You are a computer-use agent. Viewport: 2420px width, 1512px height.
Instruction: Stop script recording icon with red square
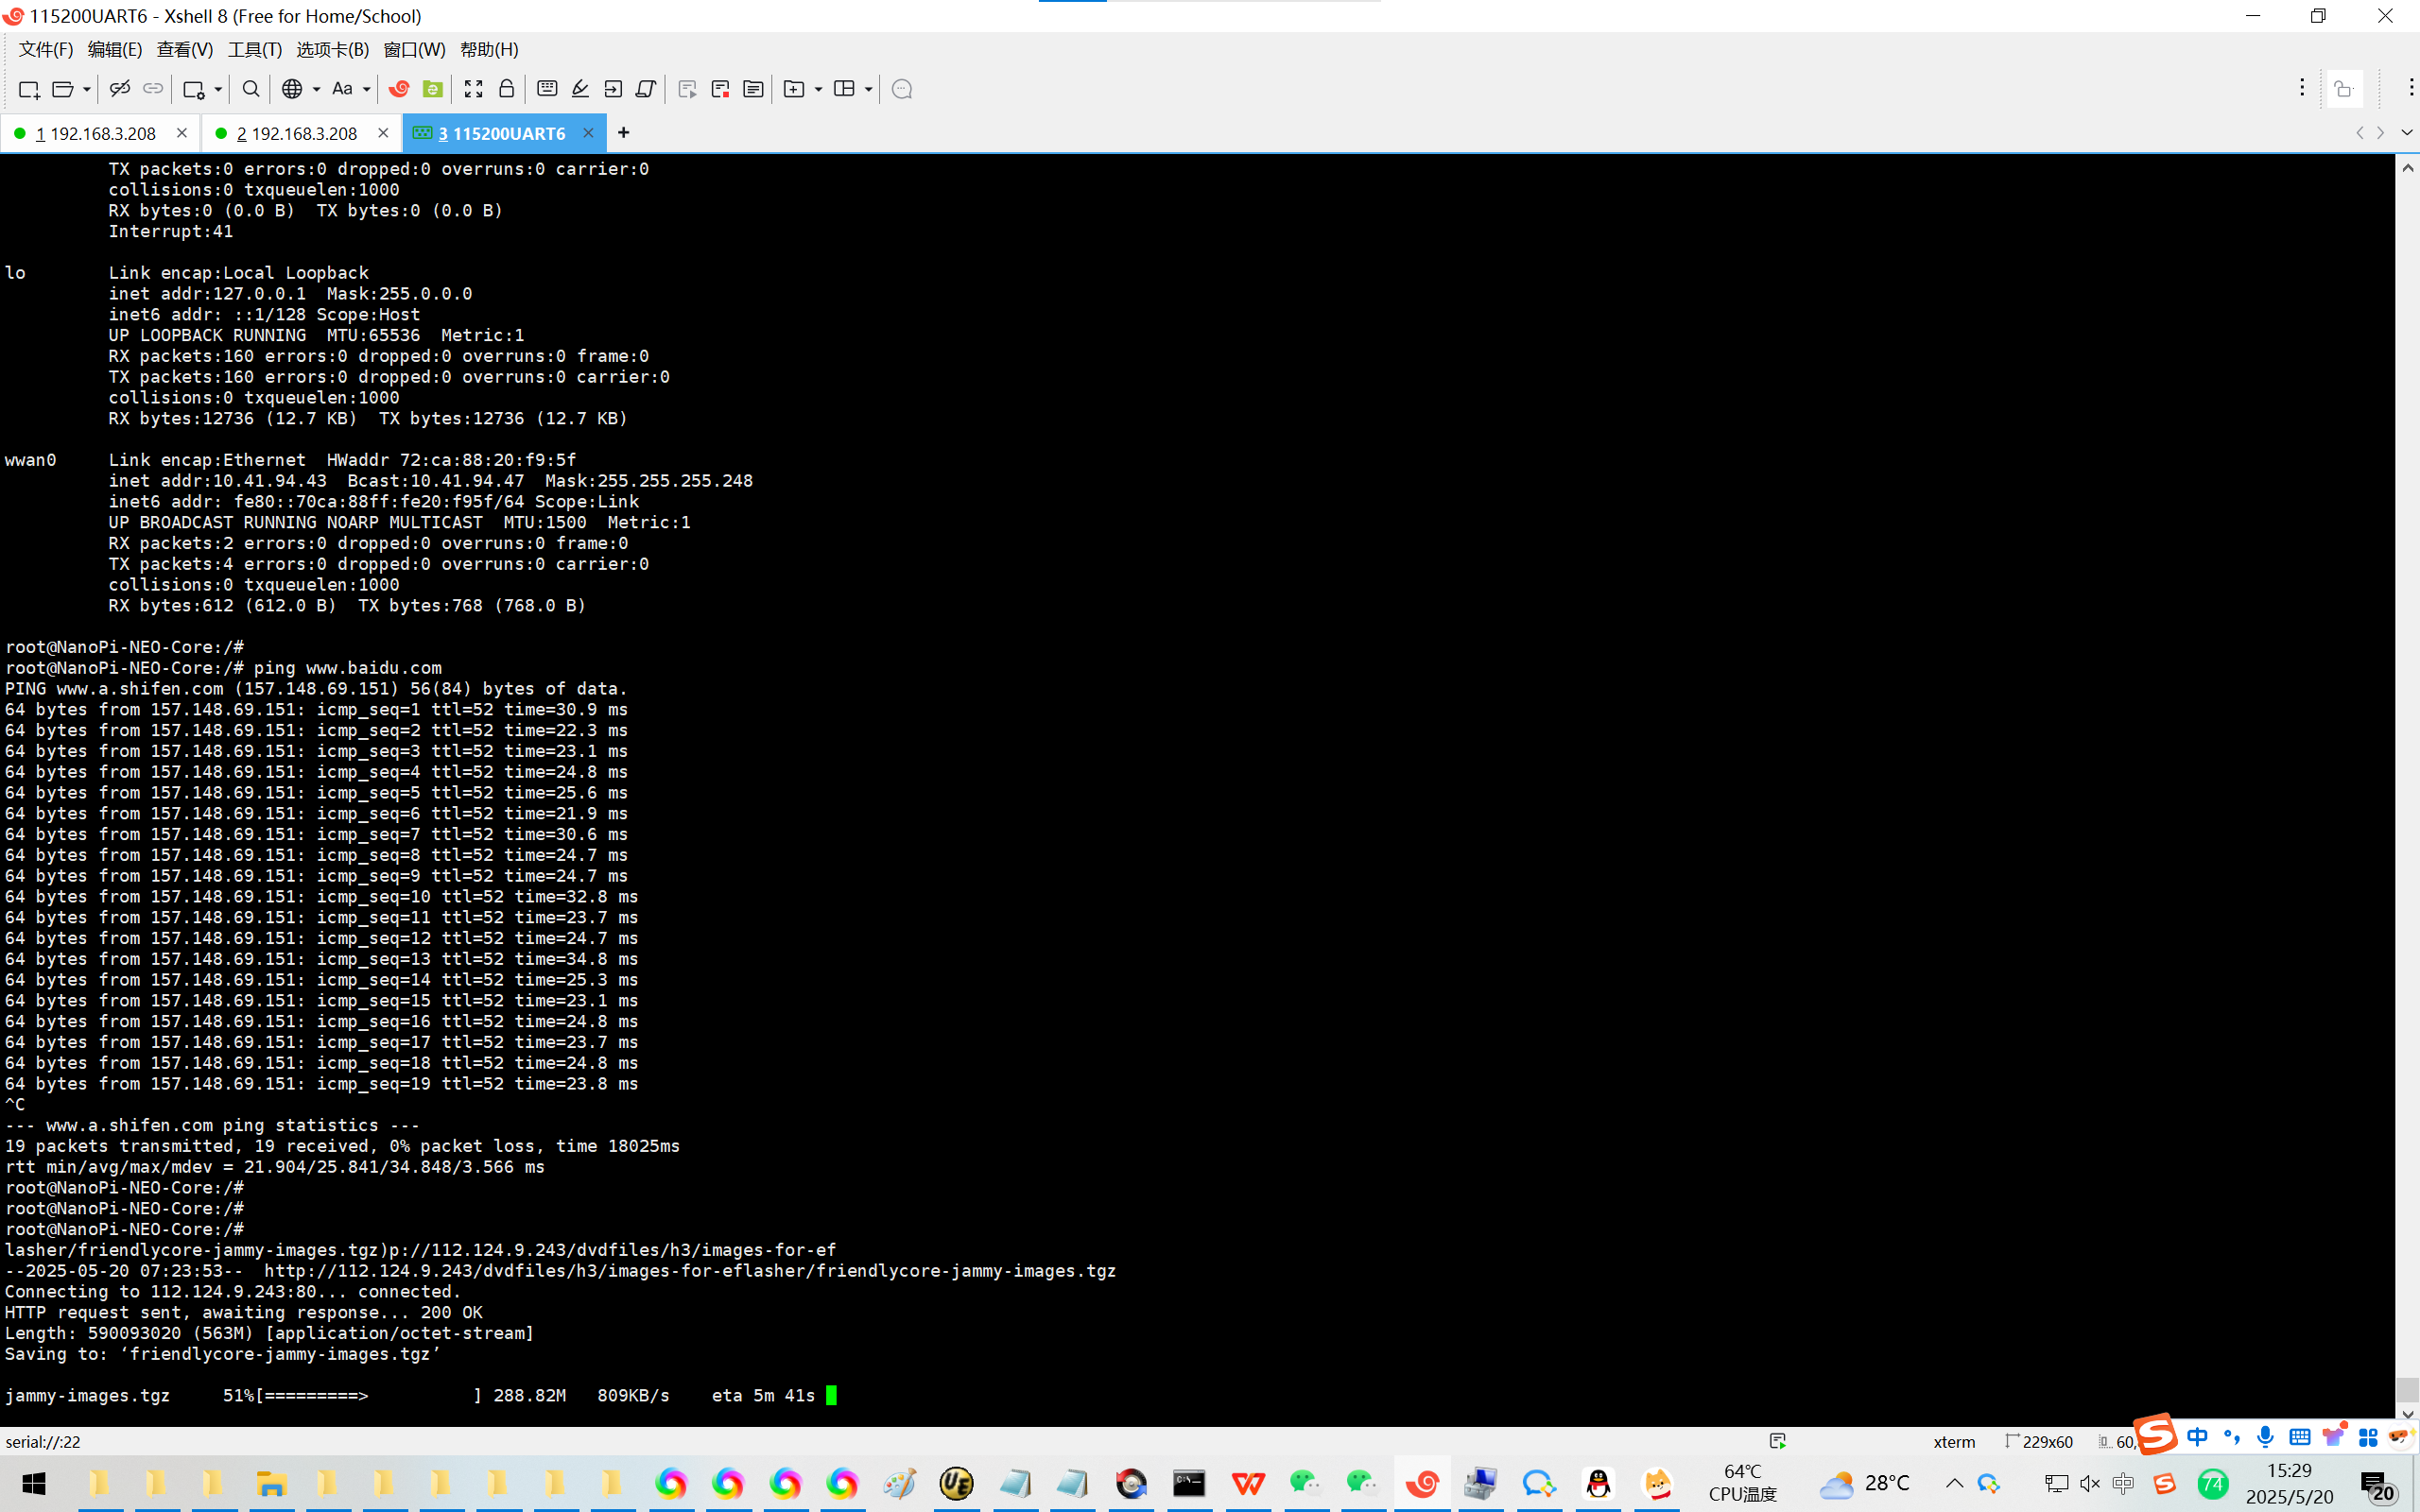(720, 89)
